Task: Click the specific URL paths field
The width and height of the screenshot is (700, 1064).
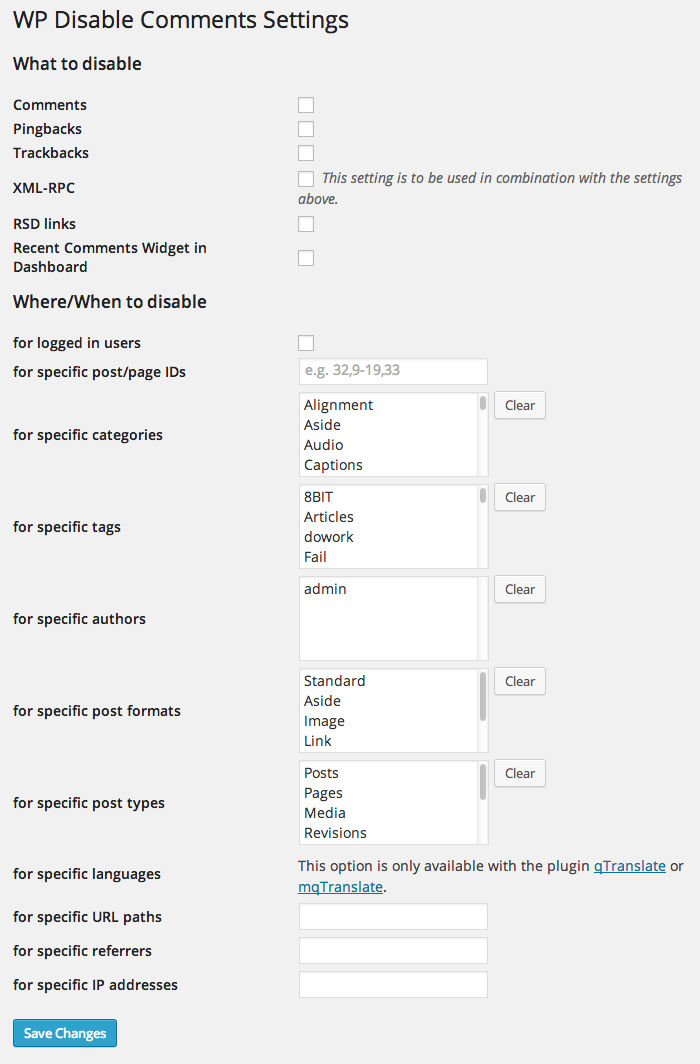Action: point(393,917)
